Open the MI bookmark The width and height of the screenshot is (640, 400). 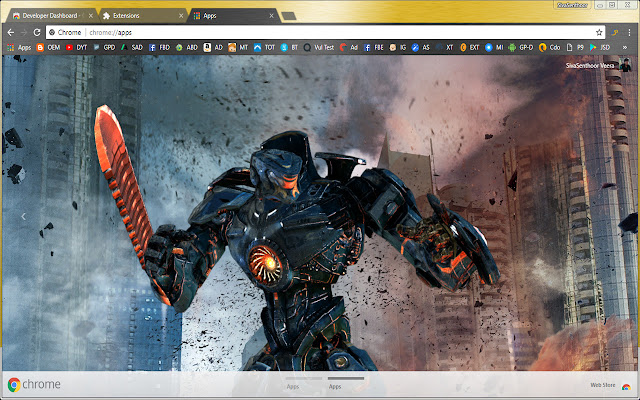click(494, 47)
